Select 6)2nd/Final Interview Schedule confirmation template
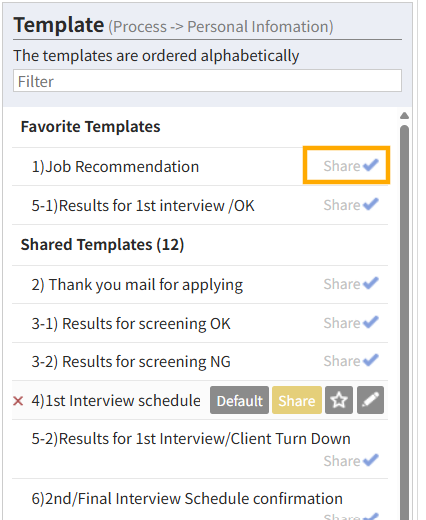This screenshot has width=426, height=520. [187, 499]
